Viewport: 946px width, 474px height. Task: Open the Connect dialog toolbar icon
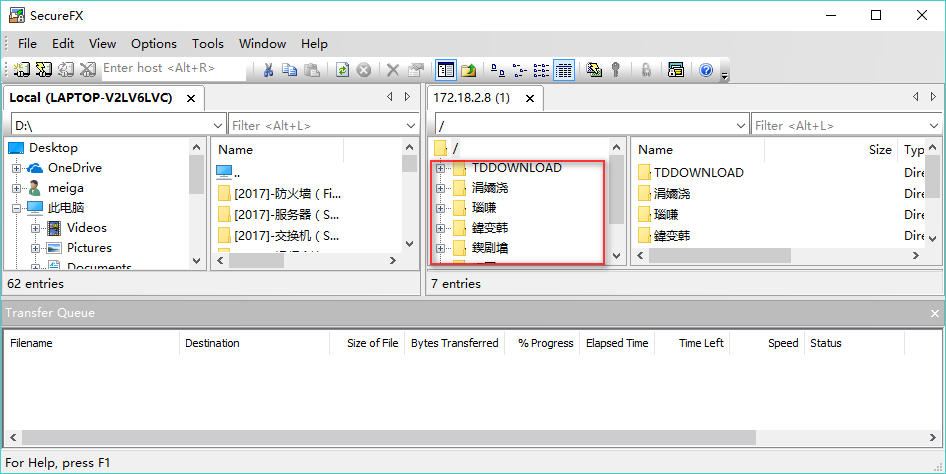point(22,70)
